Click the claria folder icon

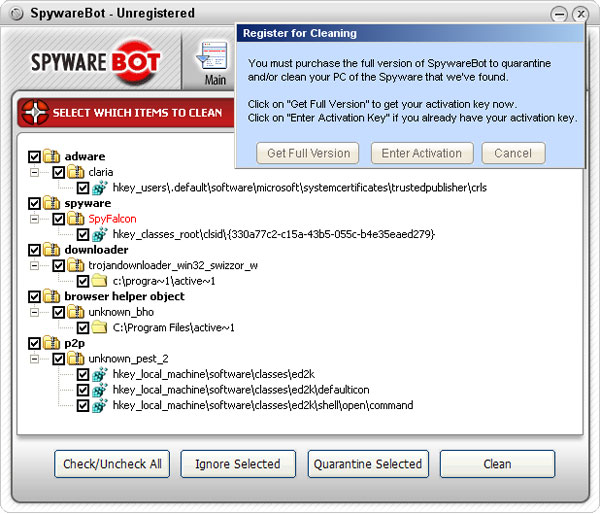tap(76, 172)
